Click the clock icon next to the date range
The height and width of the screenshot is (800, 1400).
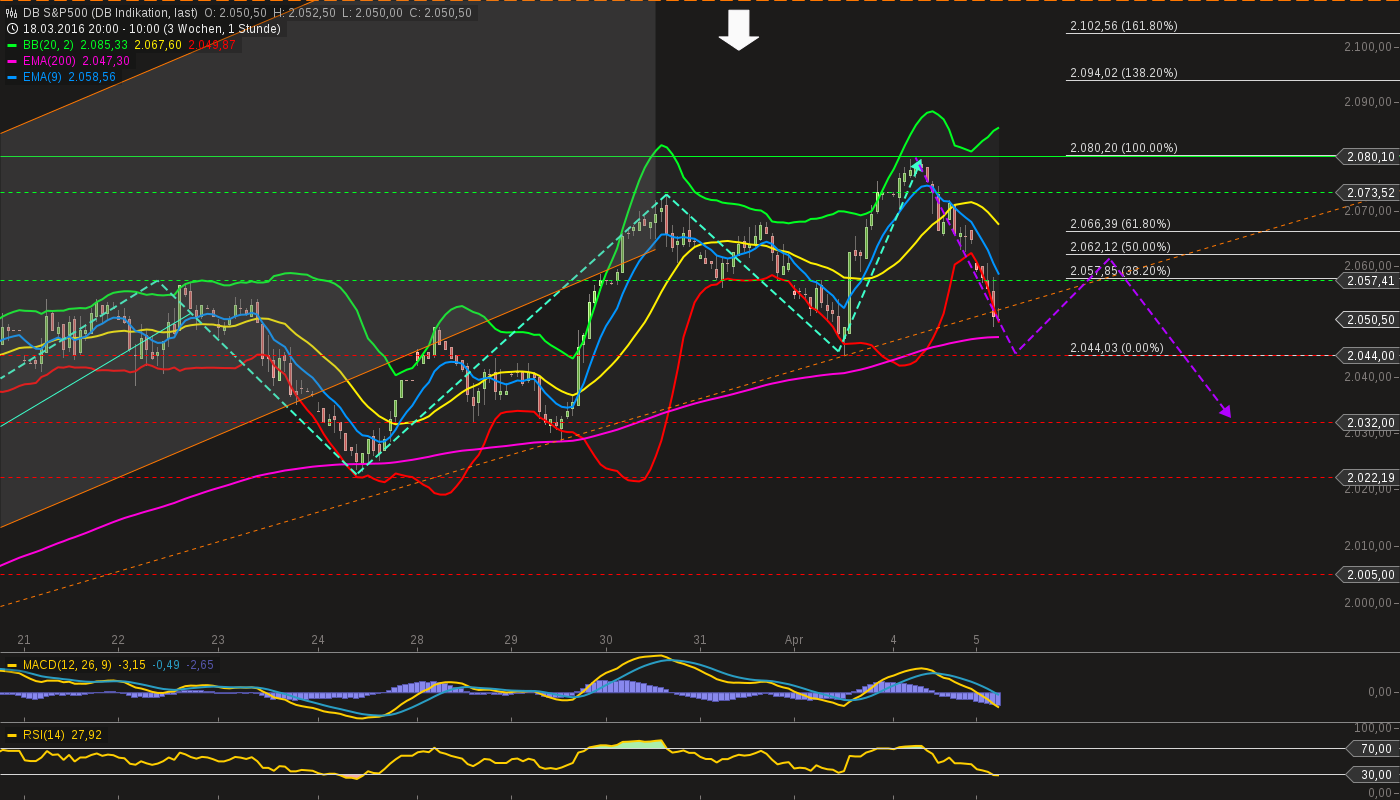pos(12,29)
